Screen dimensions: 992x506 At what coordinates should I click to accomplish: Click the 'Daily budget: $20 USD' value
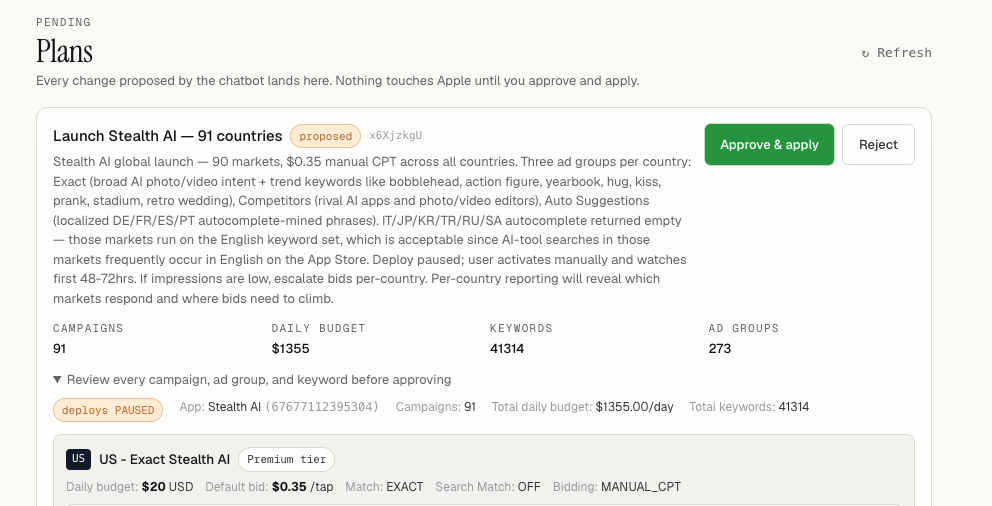[130, 487]
